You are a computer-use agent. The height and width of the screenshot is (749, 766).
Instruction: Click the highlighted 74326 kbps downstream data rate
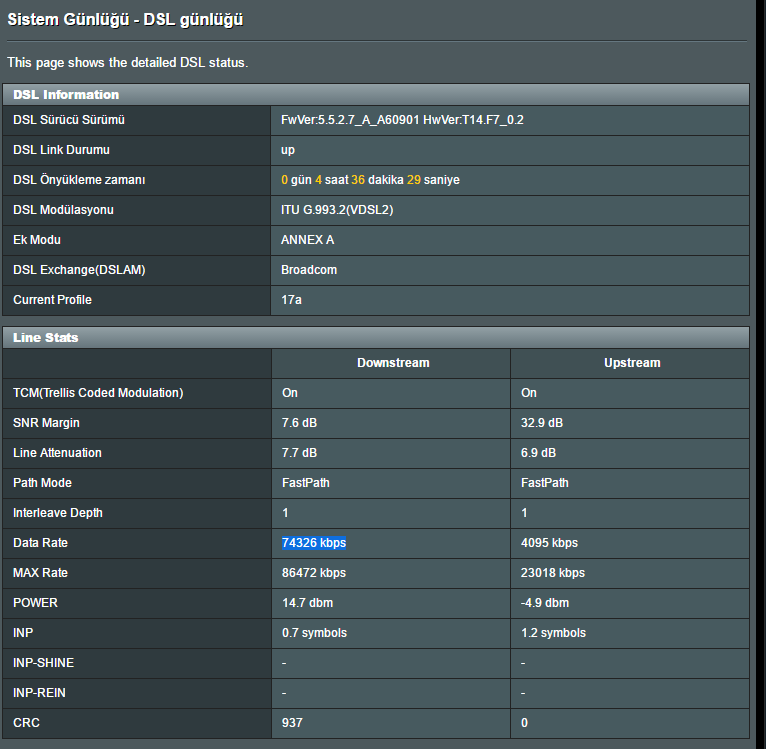(314, 543)
